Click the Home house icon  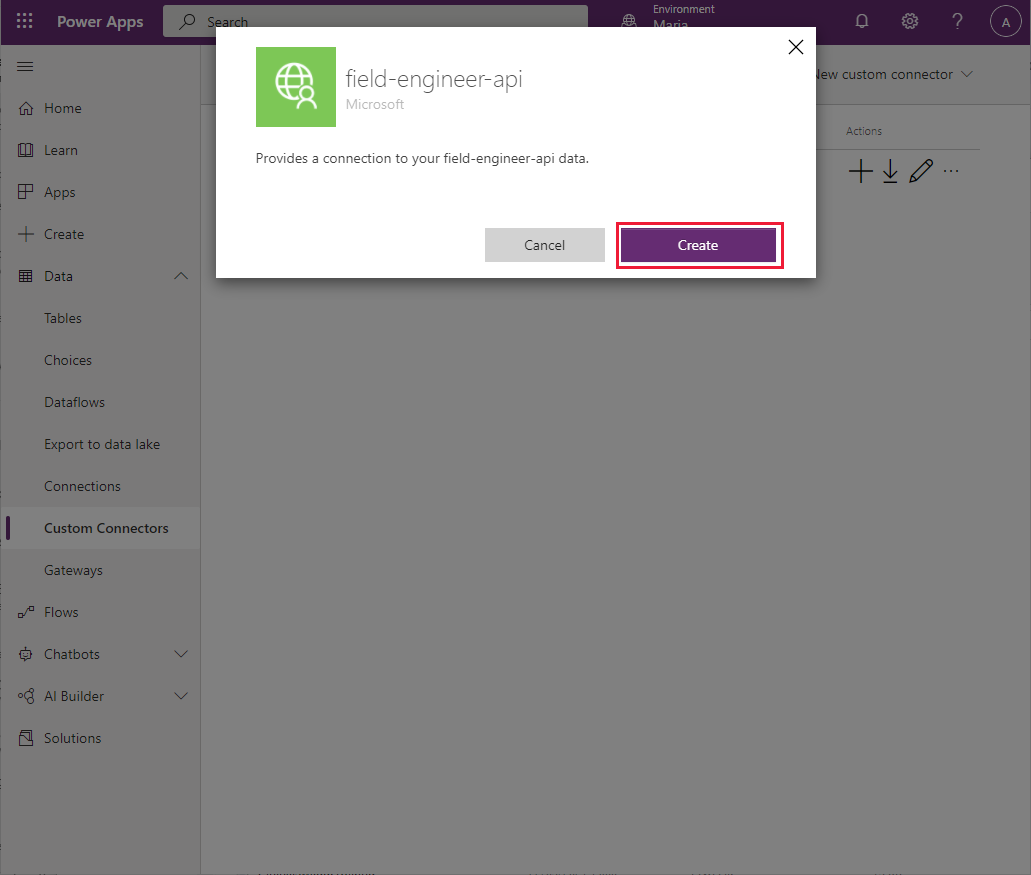coord(26,108)
